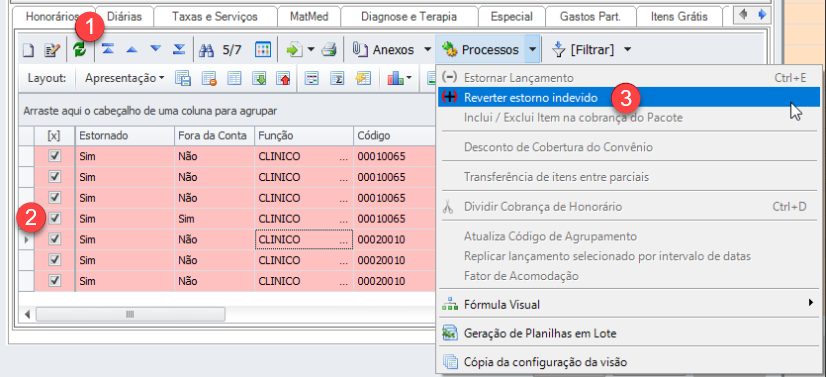Click layout icon with green down arrow

click(260, 78)
